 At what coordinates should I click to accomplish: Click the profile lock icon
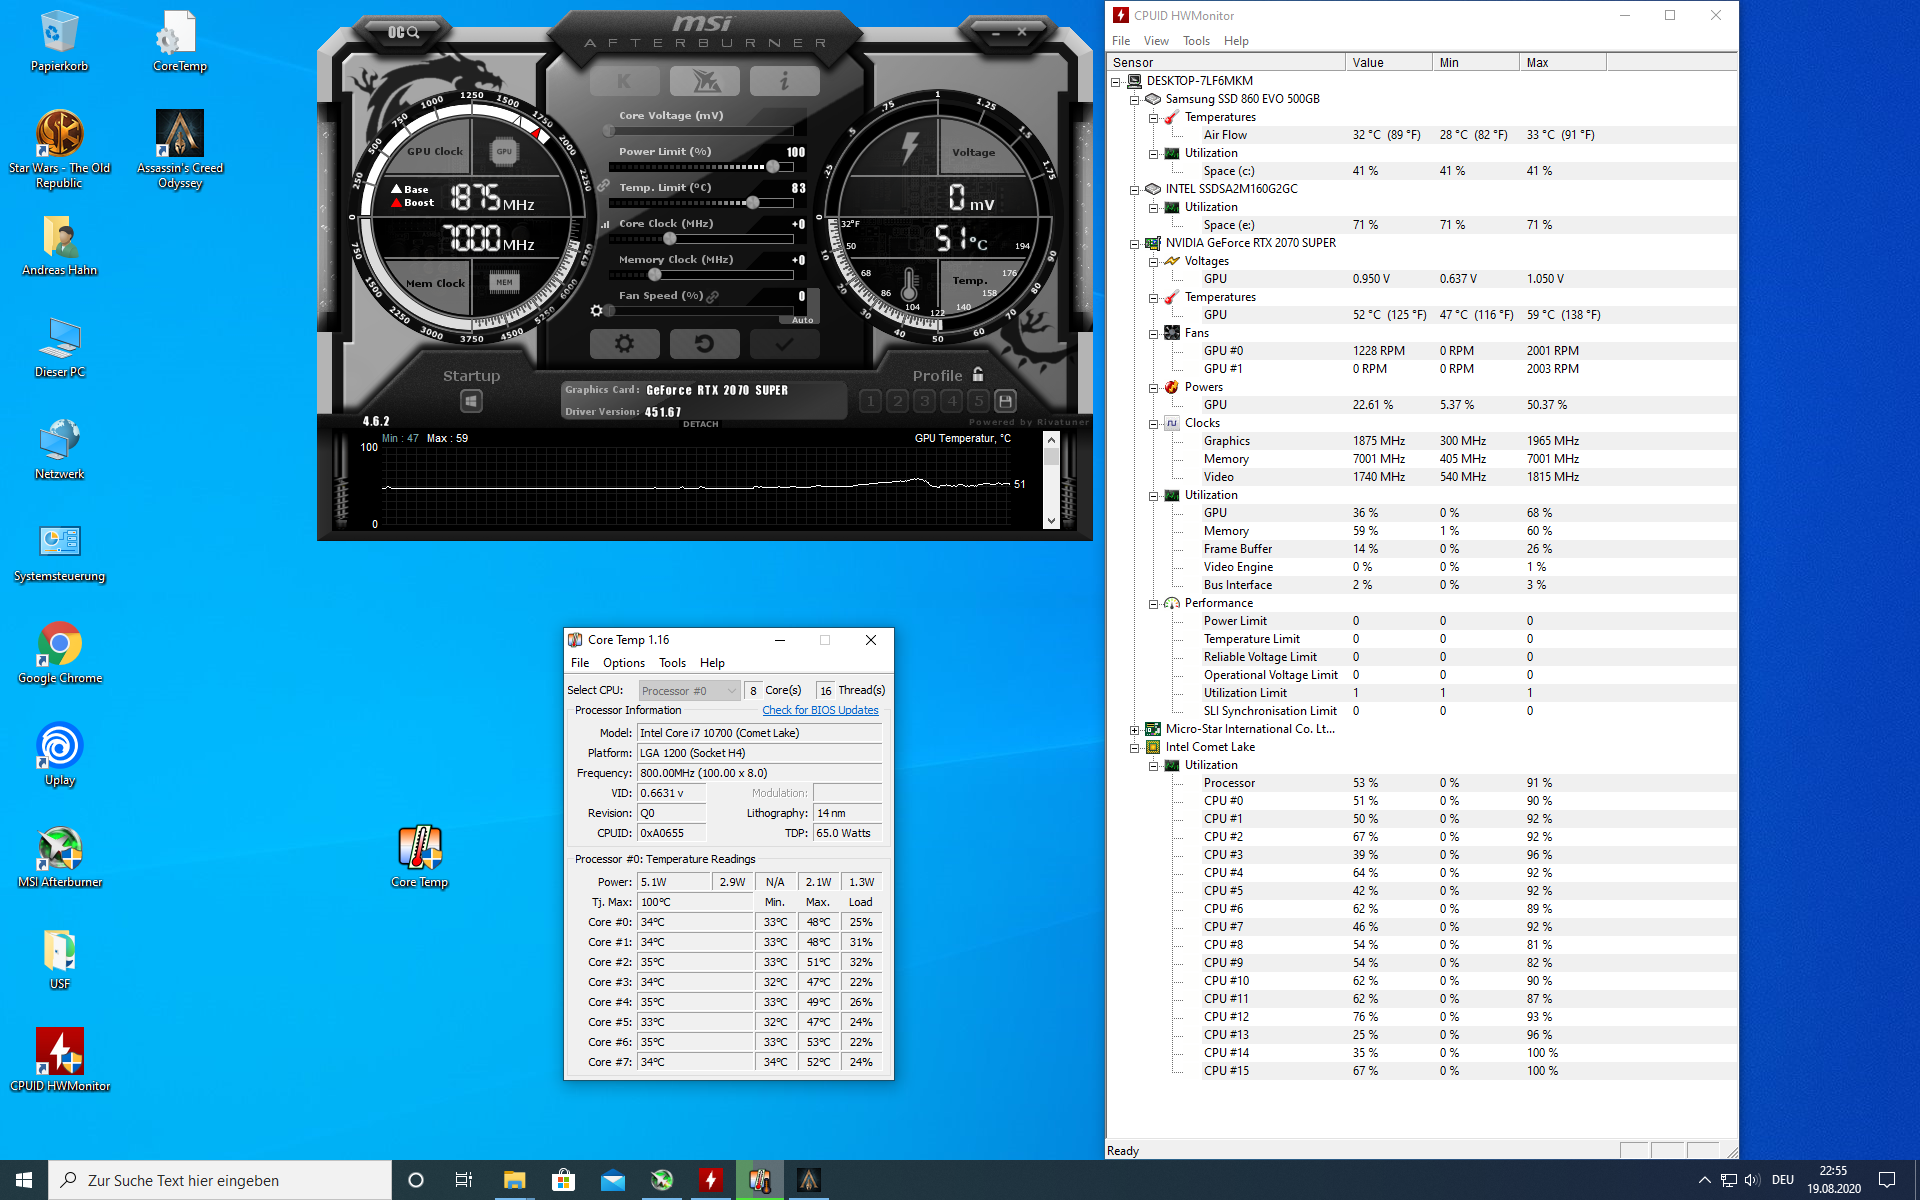point(978,374)
